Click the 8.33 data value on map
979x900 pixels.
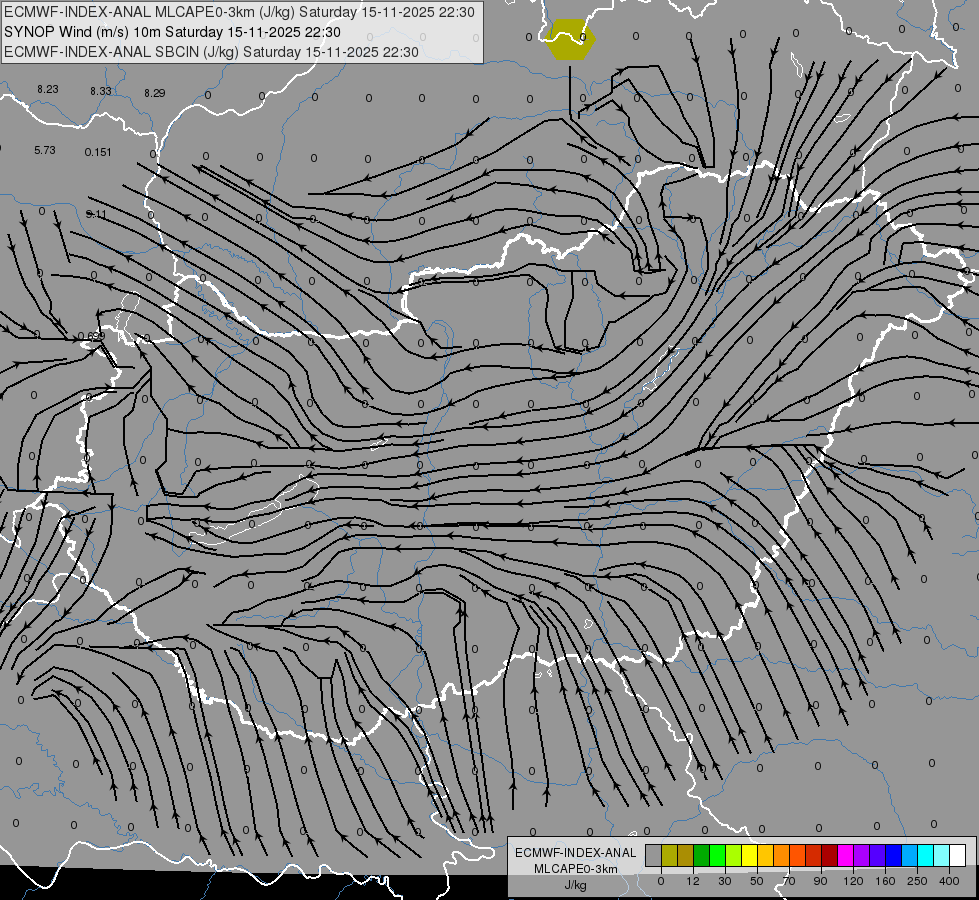click(x=101, y=91)
